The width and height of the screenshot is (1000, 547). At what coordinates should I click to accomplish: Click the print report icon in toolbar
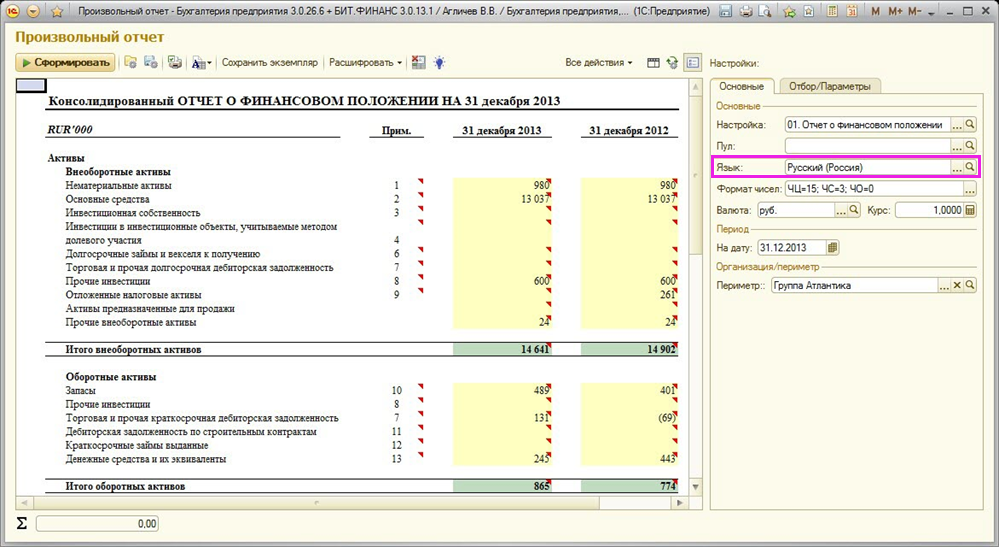(175, 62)
